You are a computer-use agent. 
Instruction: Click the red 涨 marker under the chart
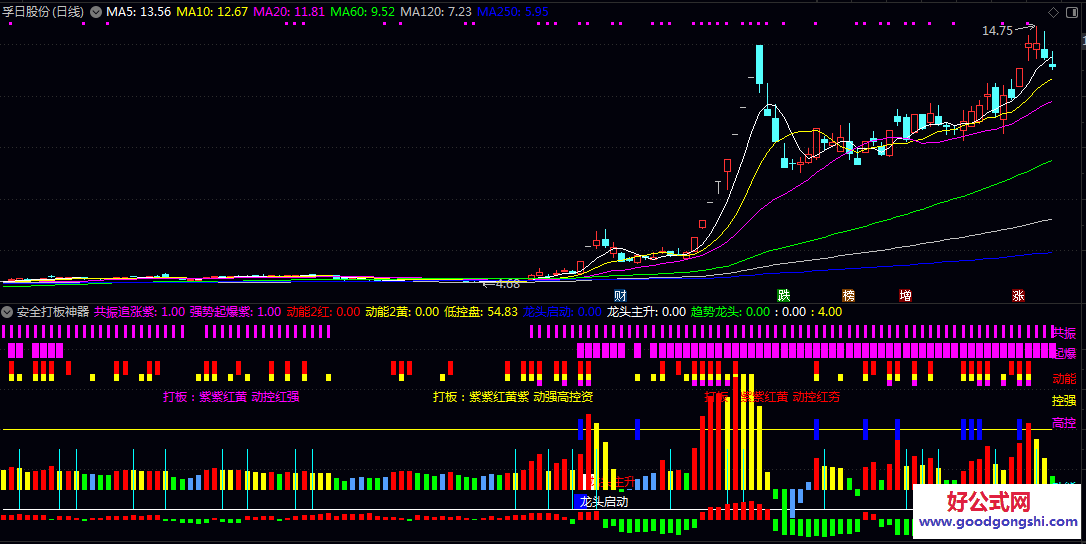(x=1018, y=295)
